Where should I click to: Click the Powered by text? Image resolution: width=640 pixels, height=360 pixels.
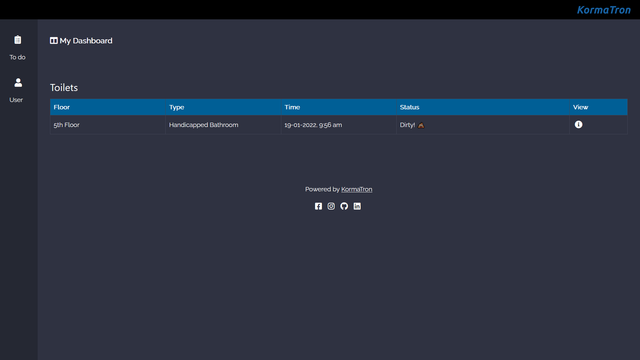322,189
